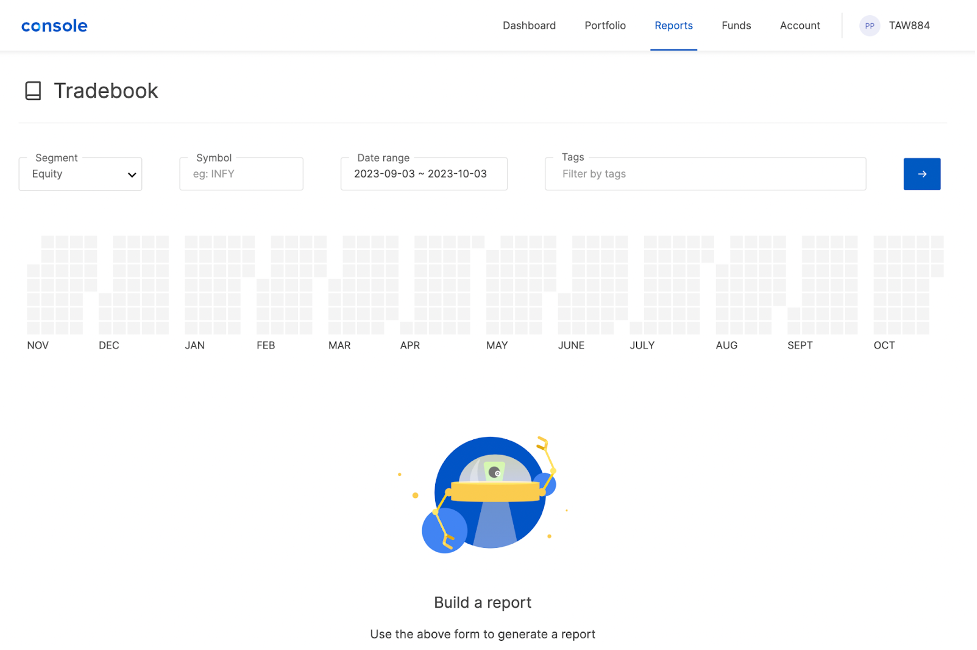Open the Dashboard tab
The image size is (977, 650).
click(x=529, y=26)
